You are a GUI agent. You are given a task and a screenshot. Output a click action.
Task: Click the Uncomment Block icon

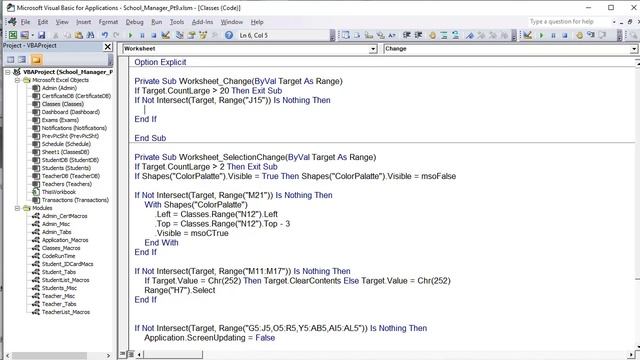tap(456, 36)
